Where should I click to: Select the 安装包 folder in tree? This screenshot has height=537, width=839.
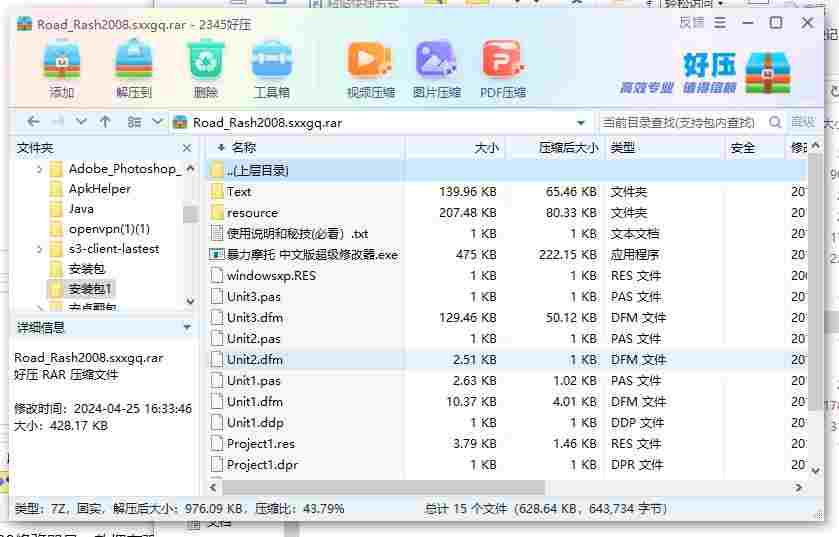click(87, 268)
